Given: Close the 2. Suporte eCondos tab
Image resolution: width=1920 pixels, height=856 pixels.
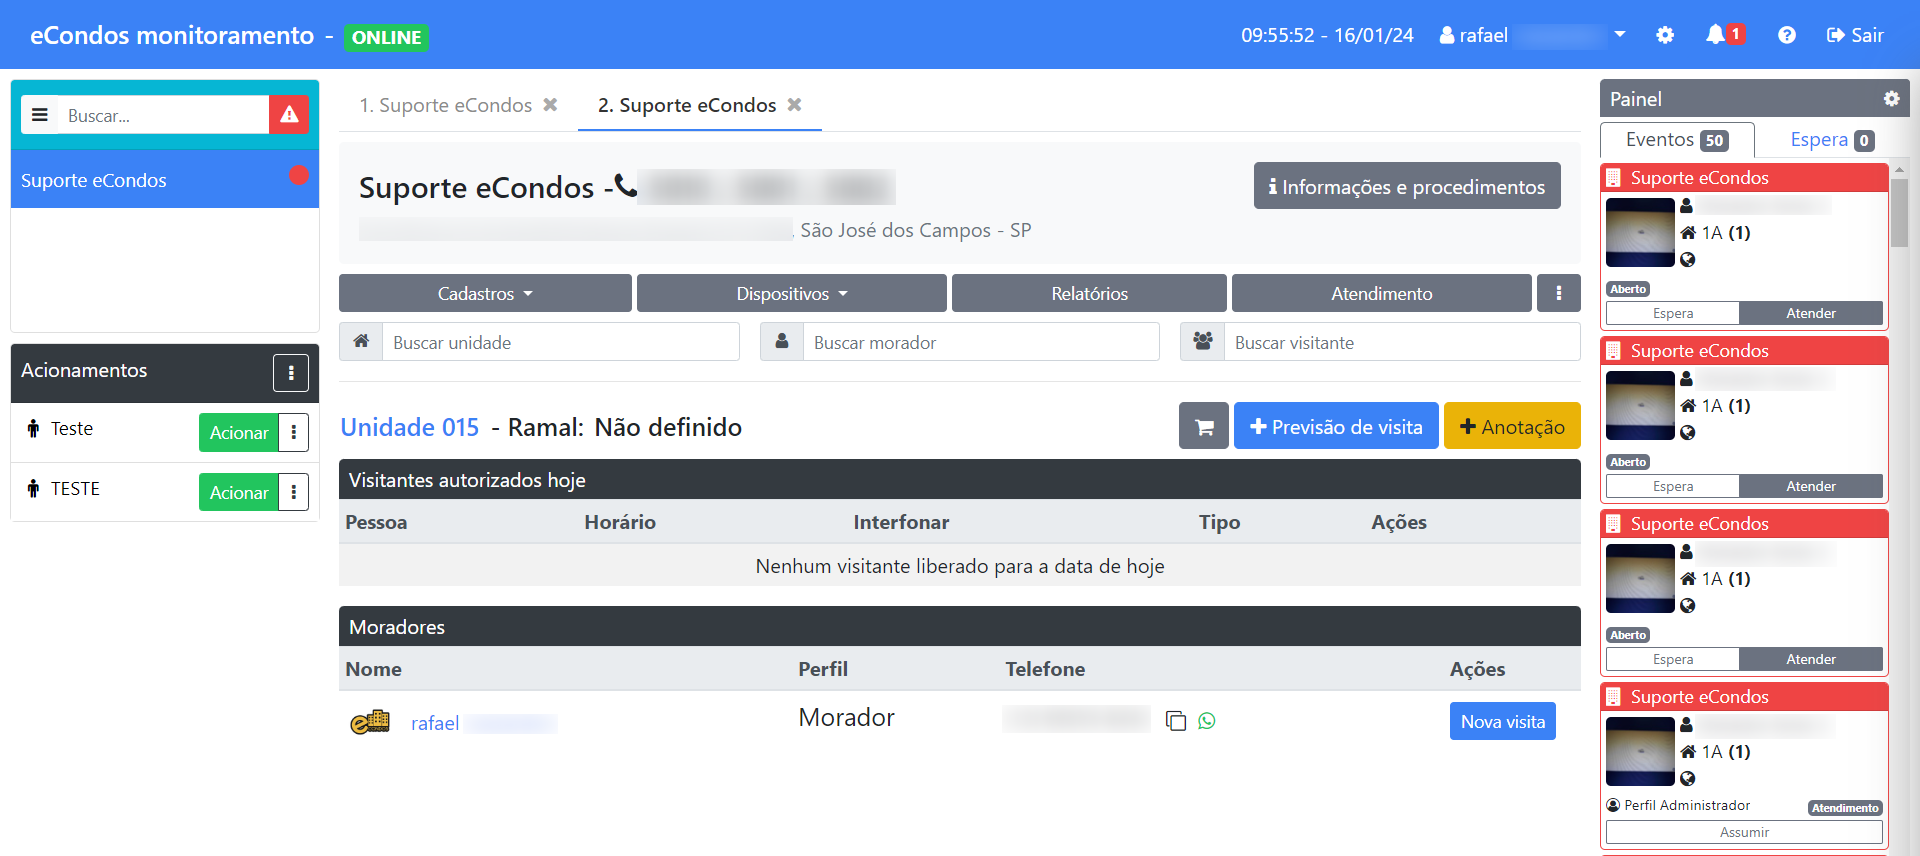Looking at the screenshot, I should coord(794,105).
